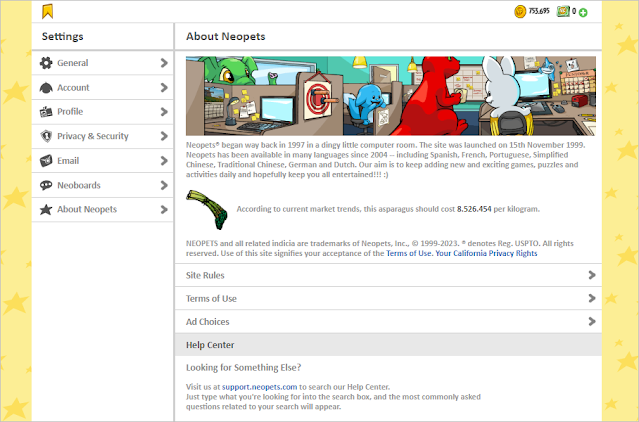
Task: Click the Neopets office banner image
Action: click(391, 96)
